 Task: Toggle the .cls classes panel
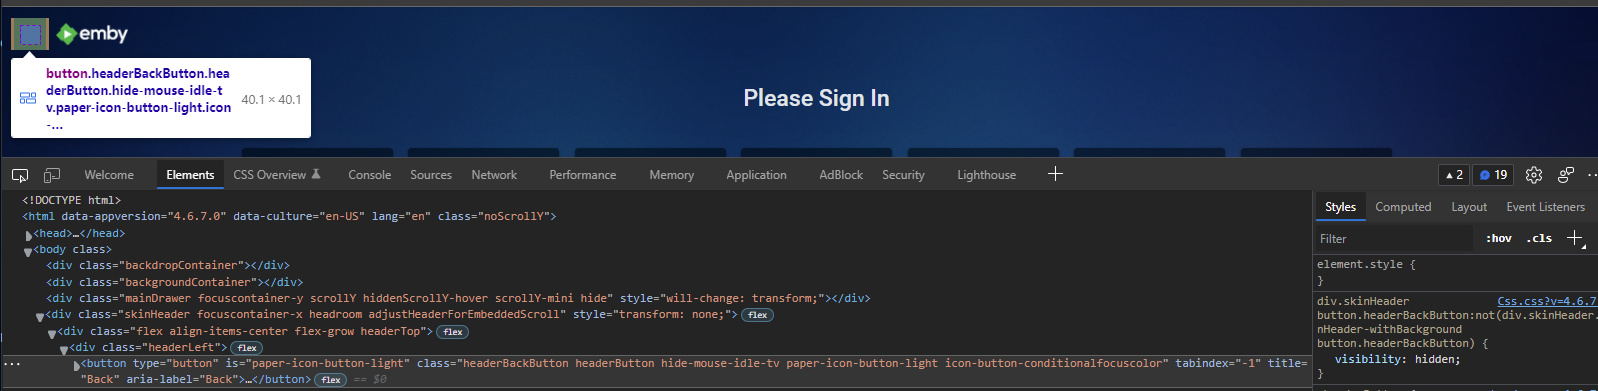1539,238
